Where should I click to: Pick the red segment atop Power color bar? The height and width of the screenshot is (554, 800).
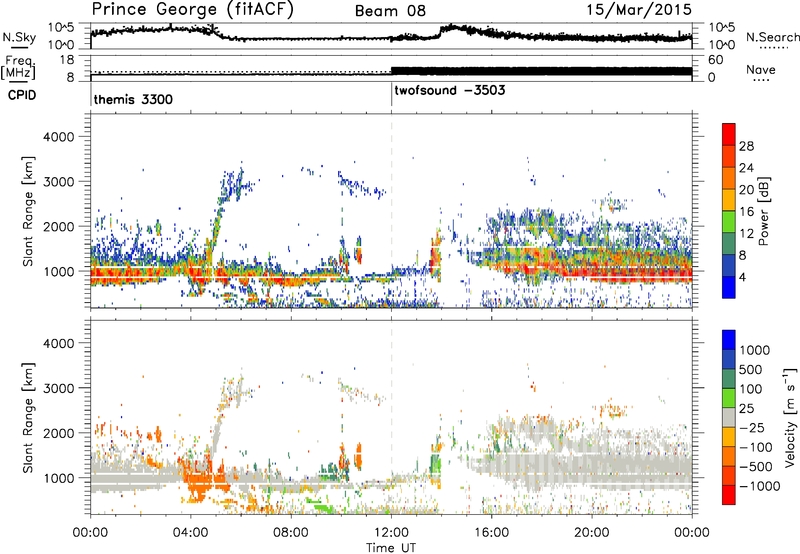pos(729,135)
